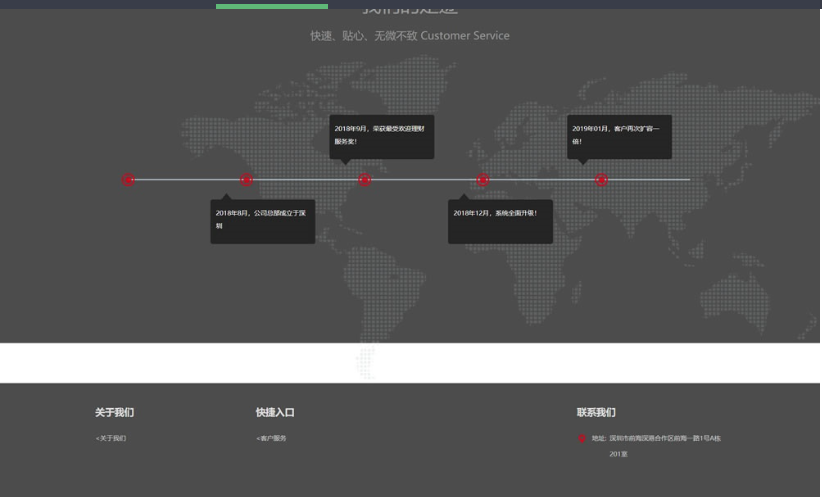The width and height of the screenshot is (822, 497).
Task: Click the red marker for 2018年12月 milestone
Action: (483, 180)
